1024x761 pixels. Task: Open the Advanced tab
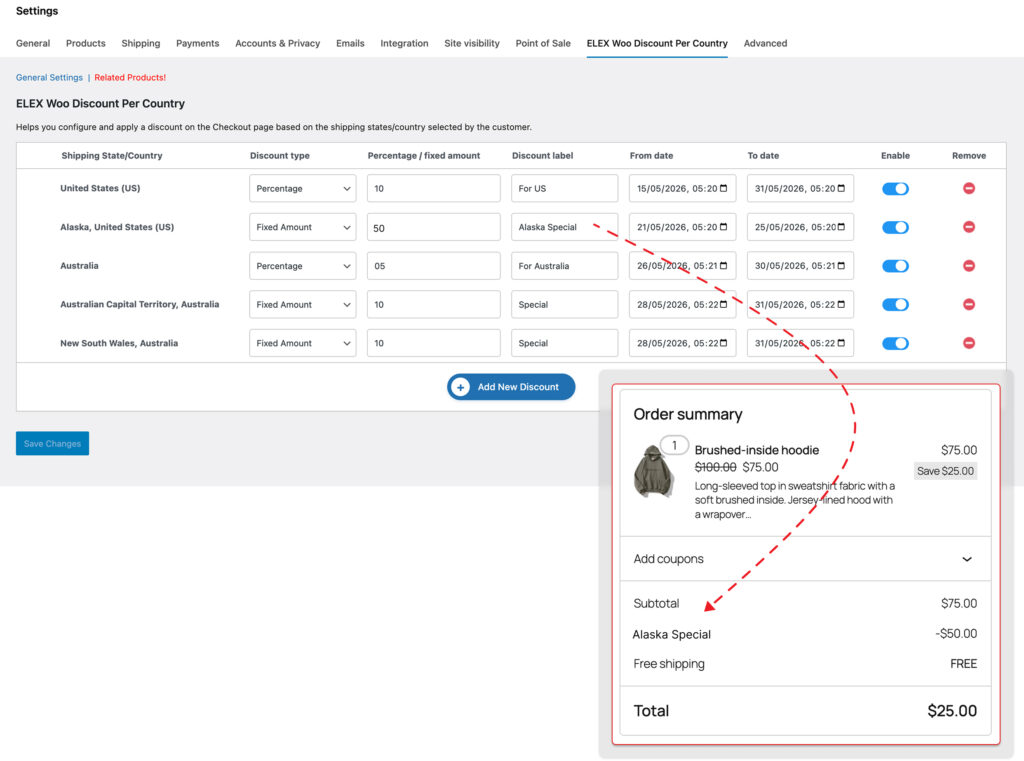765,43
